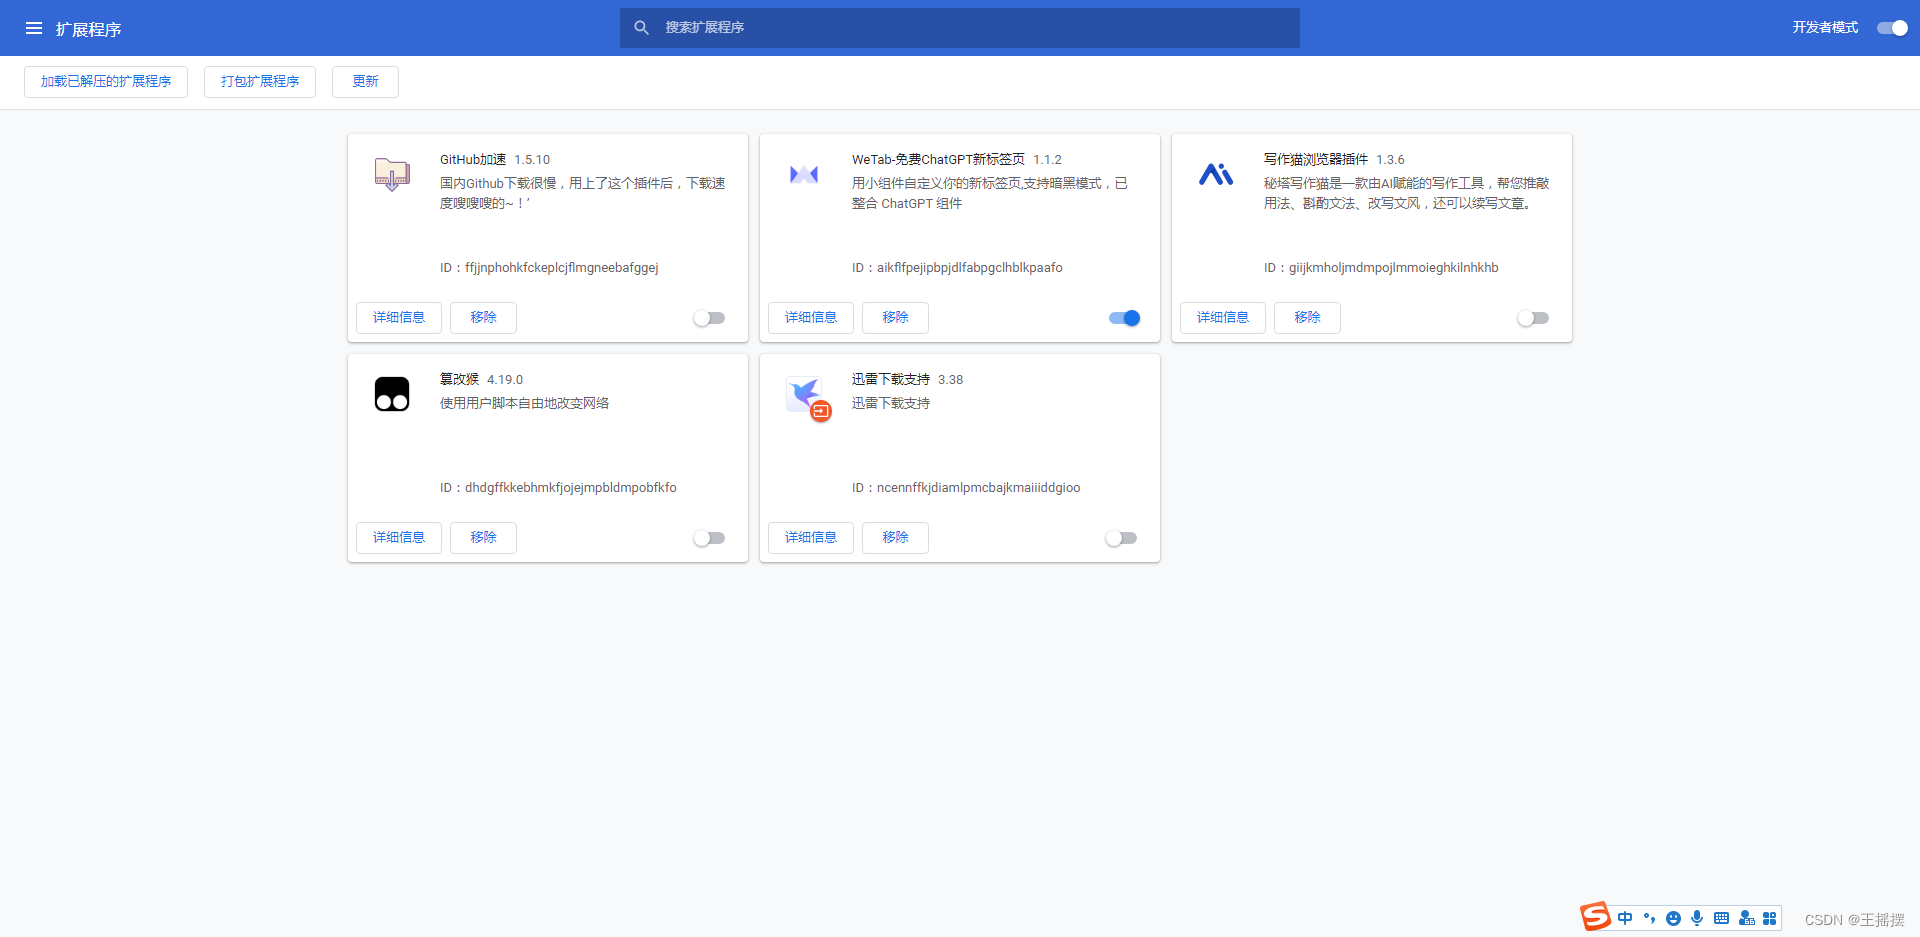
Task: Click the 写作猫浏览器插件 extension icon
Action: pyautogui.click(x=1216, y=174)
